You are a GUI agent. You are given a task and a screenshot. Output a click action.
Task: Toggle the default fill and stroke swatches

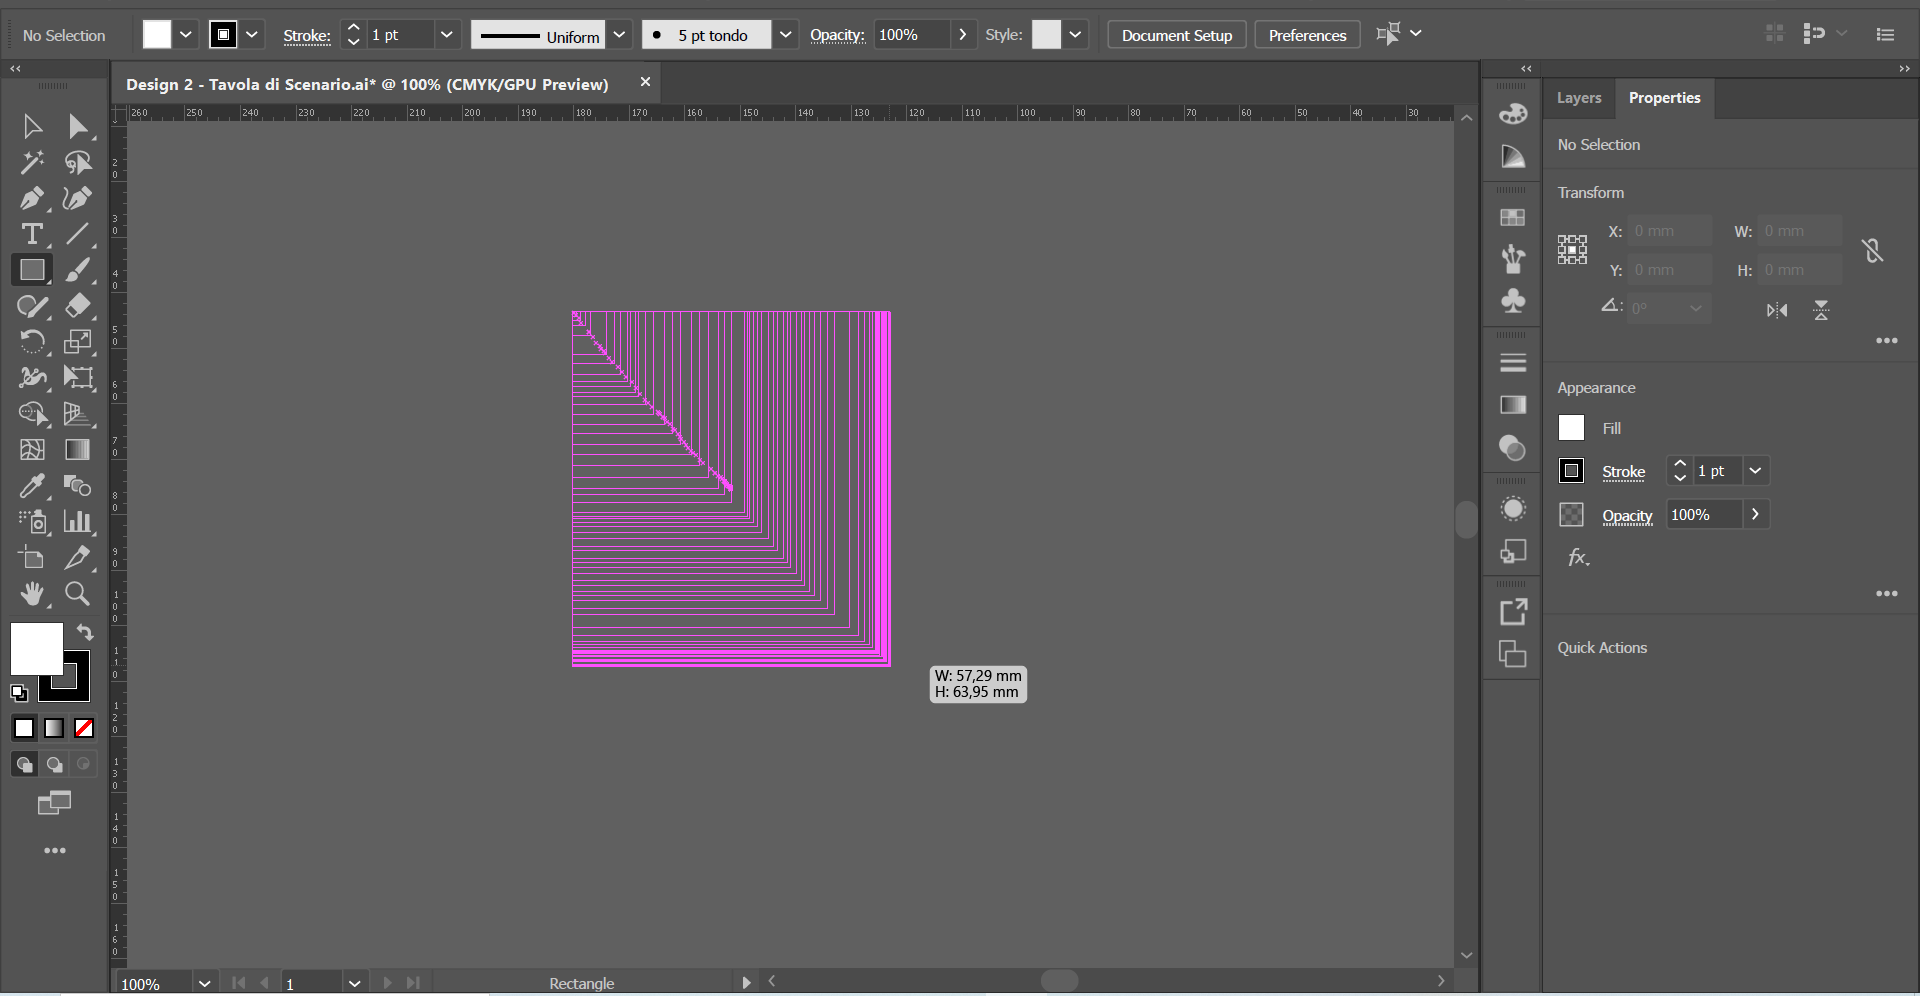point(17,693)
